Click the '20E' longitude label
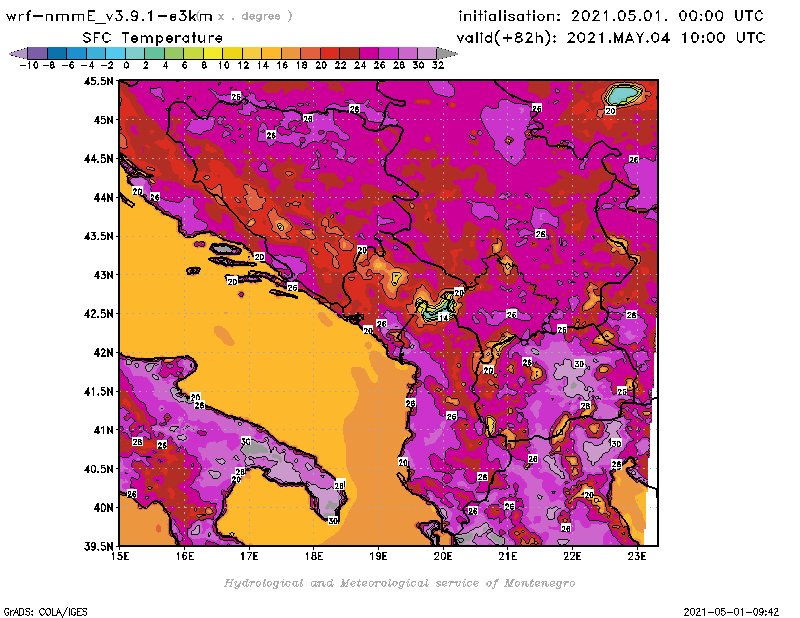The image size is (800, 618). click(x=443, y=556)
